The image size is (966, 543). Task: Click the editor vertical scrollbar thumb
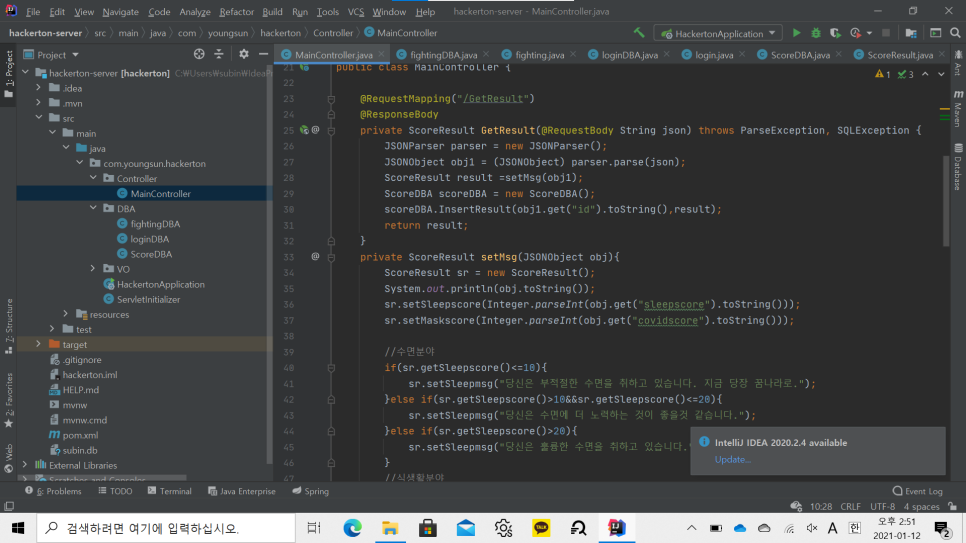pyautogui.click(x=946, y=200)
